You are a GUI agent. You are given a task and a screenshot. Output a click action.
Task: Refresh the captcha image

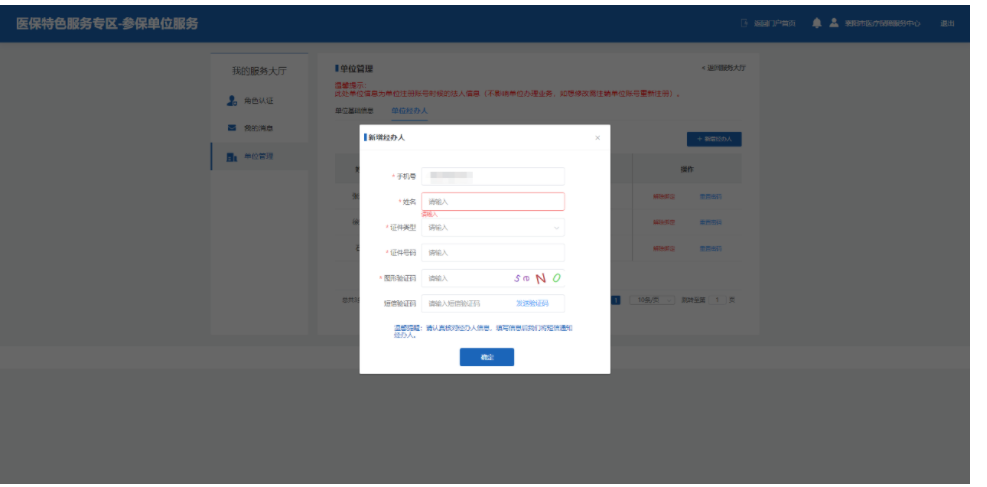click(x=537, y=278)
